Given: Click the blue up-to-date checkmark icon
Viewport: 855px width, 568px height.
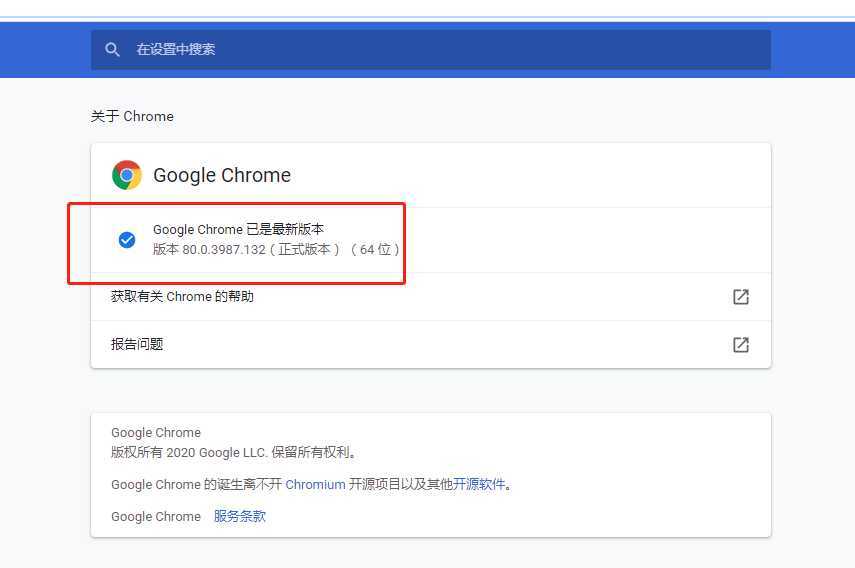Looking at the screenshot, I should point(127,240).
